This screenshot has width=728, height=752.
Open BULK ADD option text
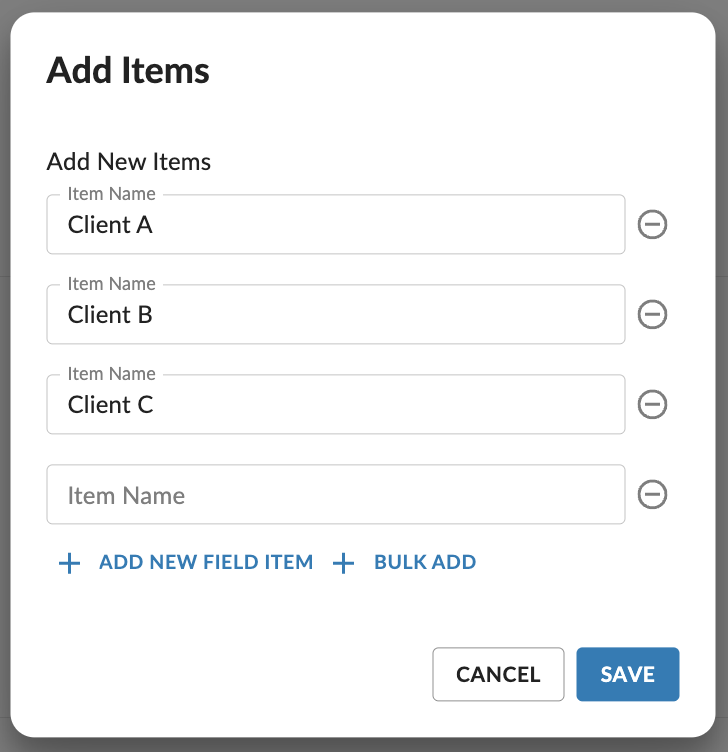[x=425, y=562]
